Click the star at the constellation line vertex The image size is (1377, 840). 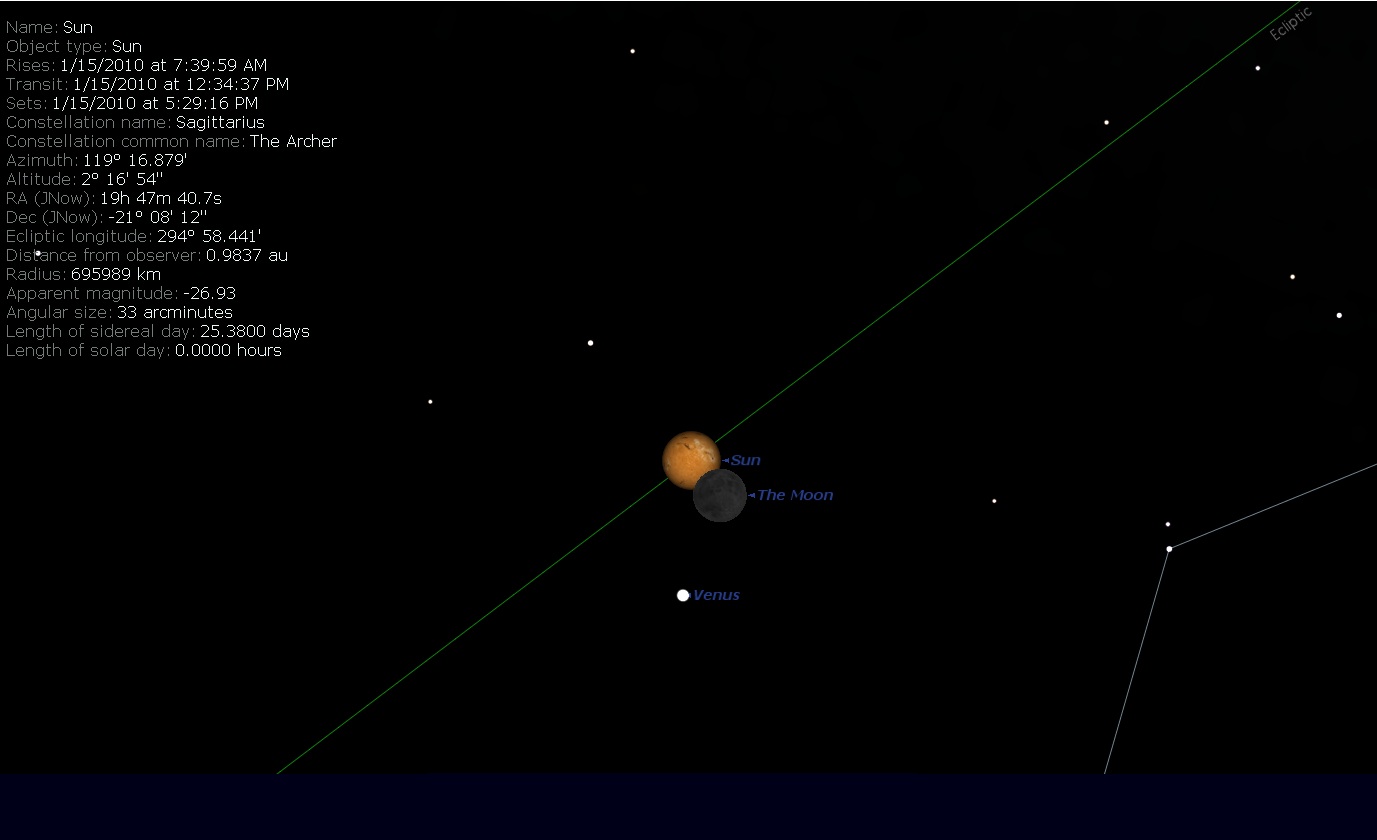pos(1169,548)
